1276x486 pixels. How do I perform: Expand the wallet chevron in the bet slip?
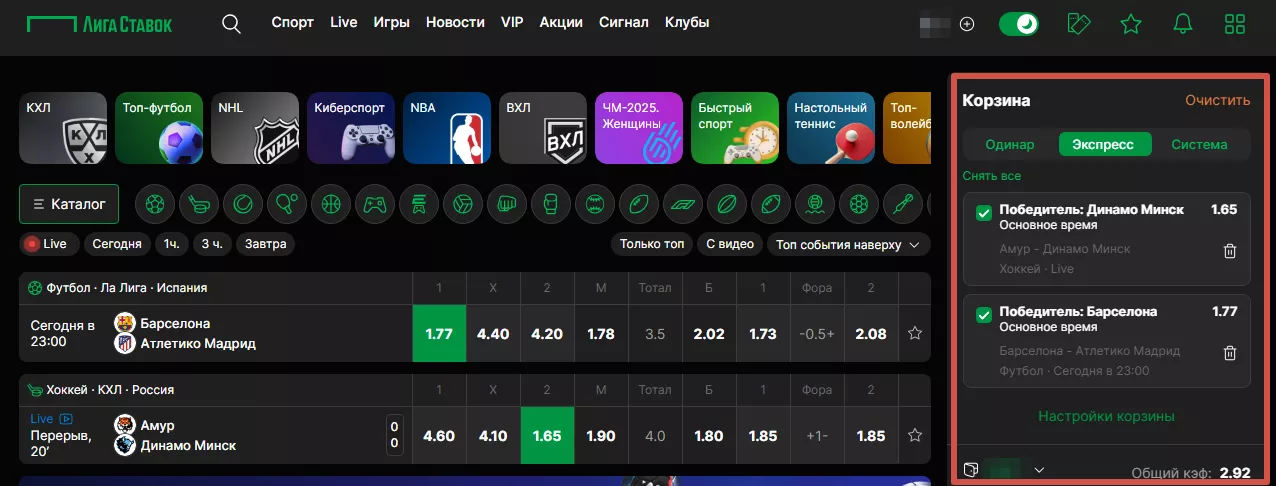1040,470
